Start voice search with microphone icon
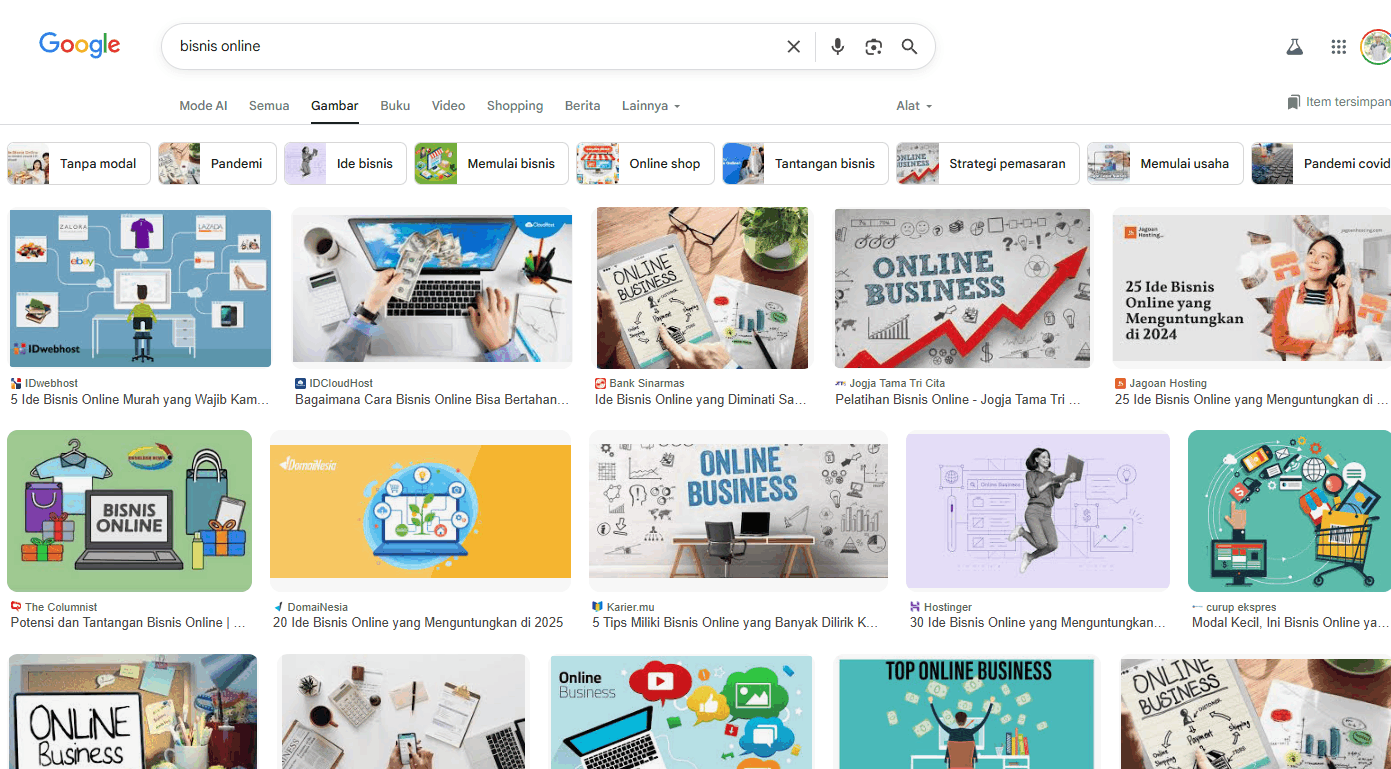Screen dimensions: 1391x769 click(838, 47)
